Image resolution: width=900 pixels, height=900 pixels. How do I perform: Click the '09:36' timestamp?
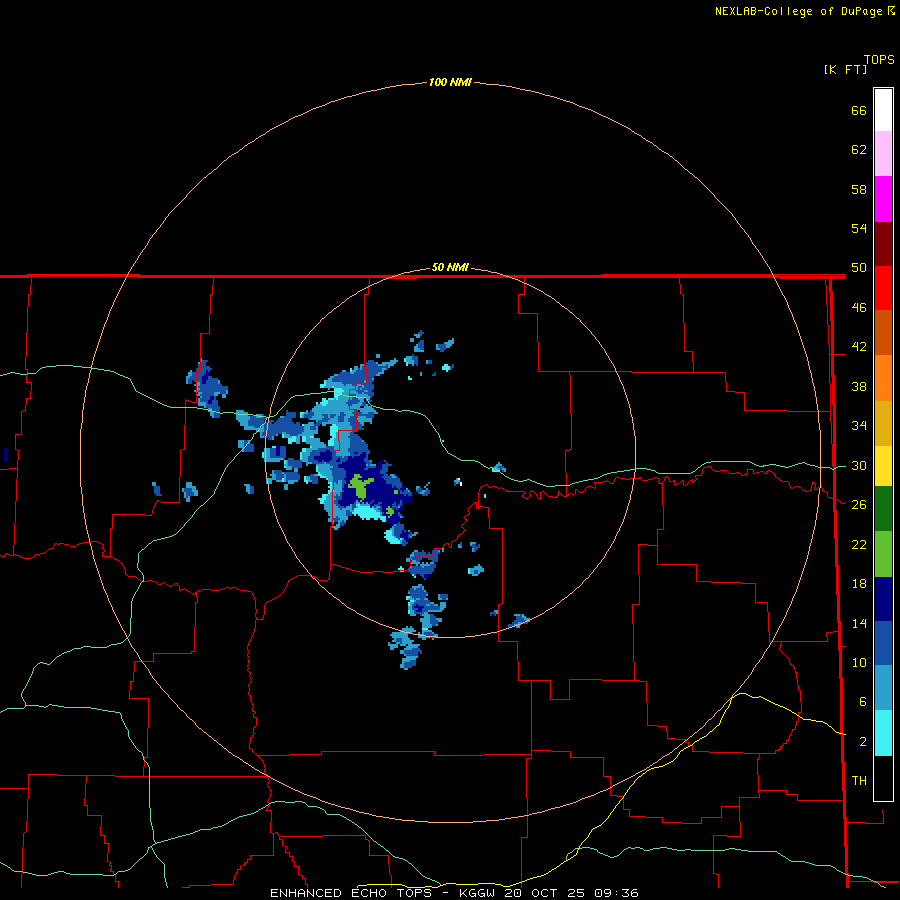[615, 893]
